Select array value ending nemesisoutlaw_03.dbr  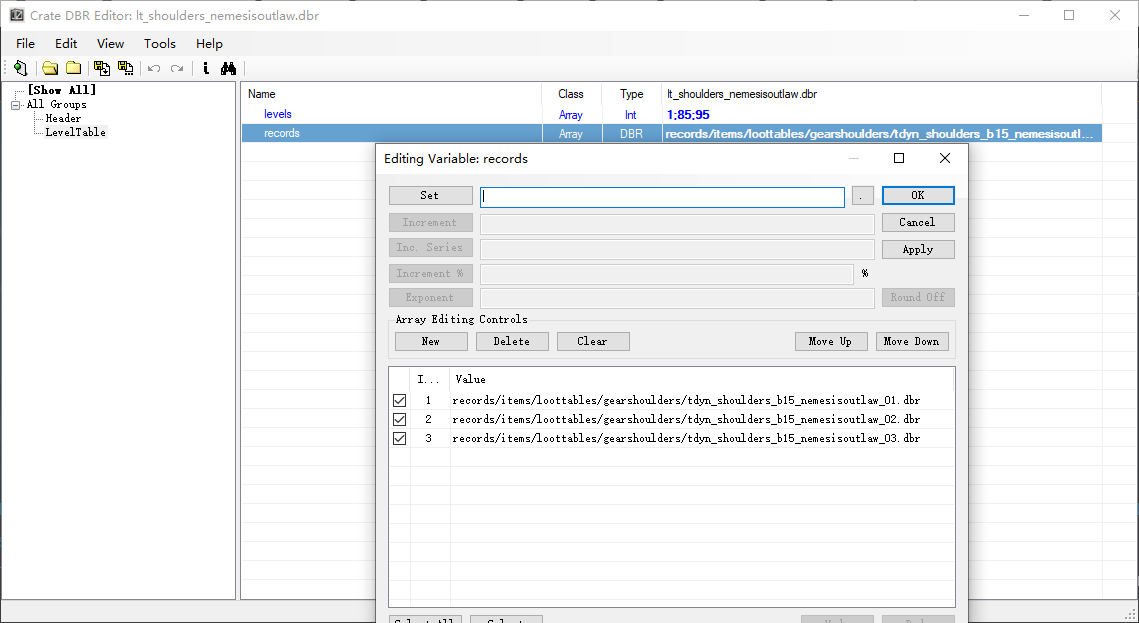click(x=686, y=439)
